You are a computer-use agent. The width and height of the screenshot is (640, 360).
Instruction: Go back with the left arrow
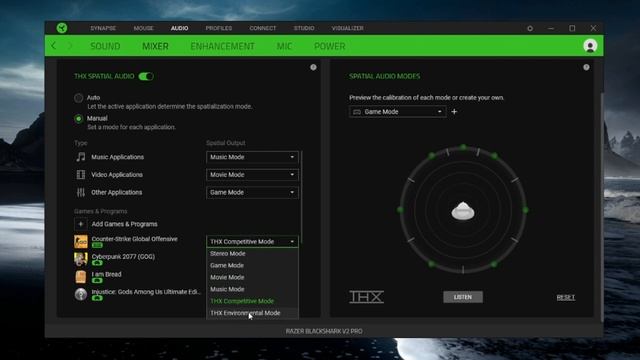(53, 46)
